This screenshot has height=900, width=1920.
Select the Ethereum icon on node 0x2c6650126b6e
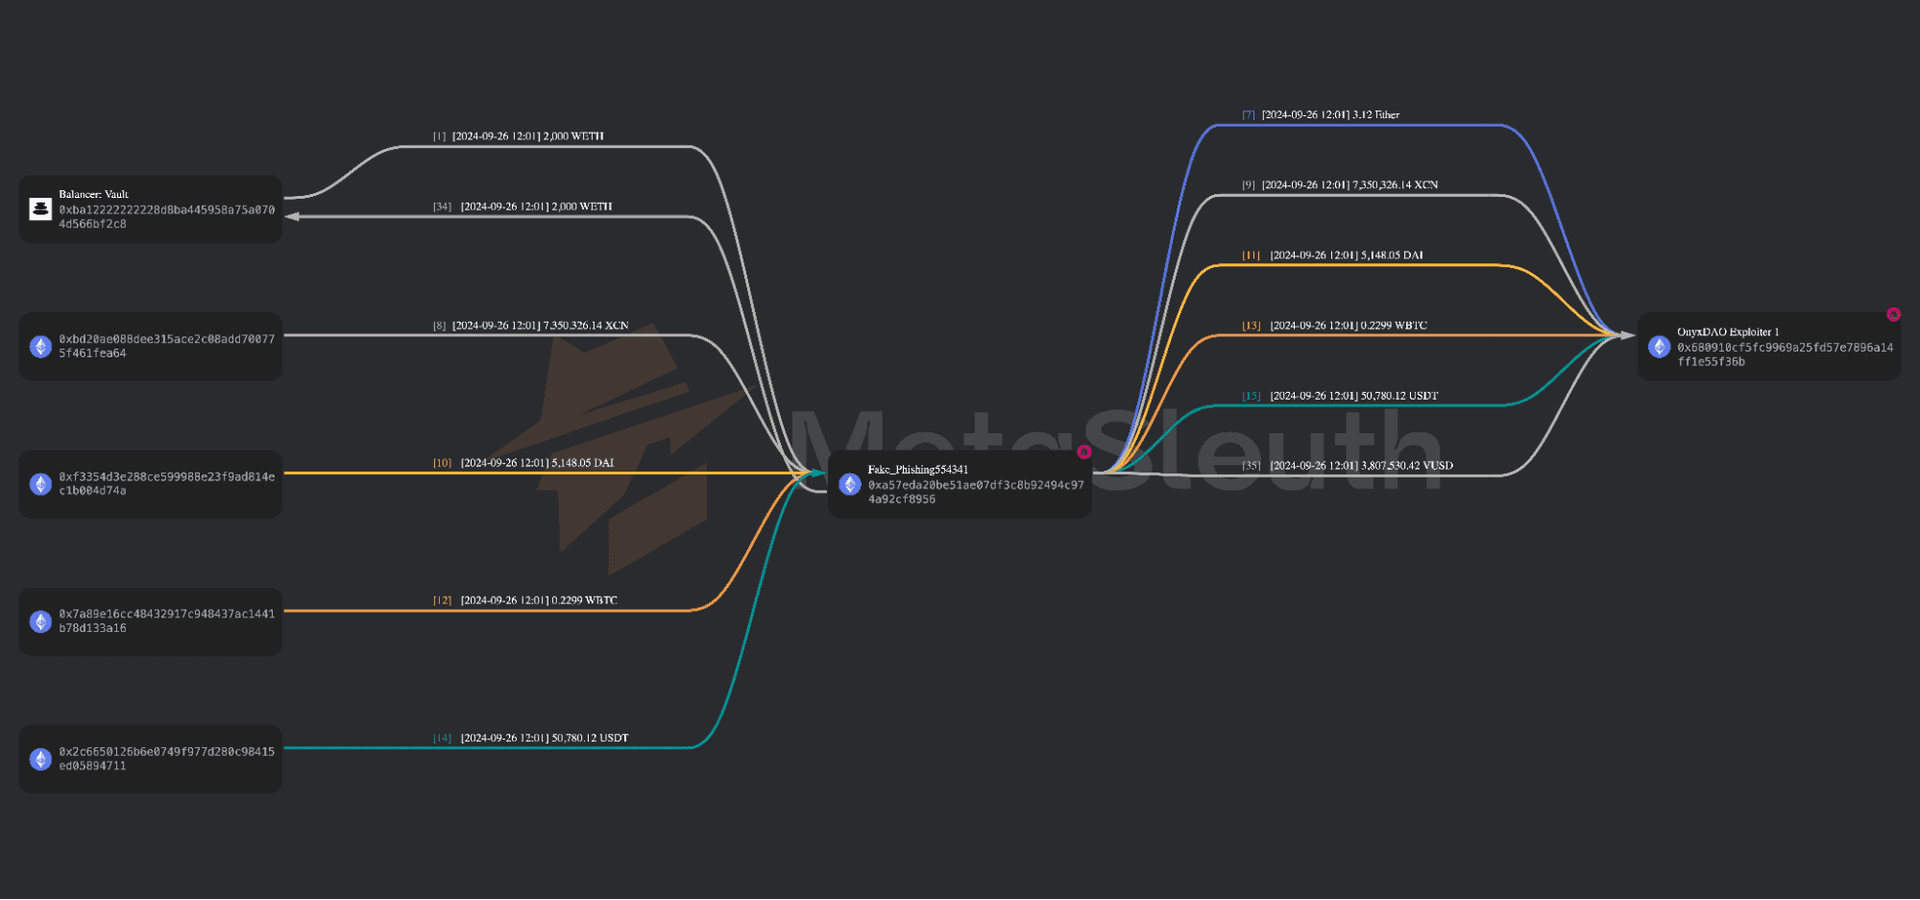coord(40,759)
